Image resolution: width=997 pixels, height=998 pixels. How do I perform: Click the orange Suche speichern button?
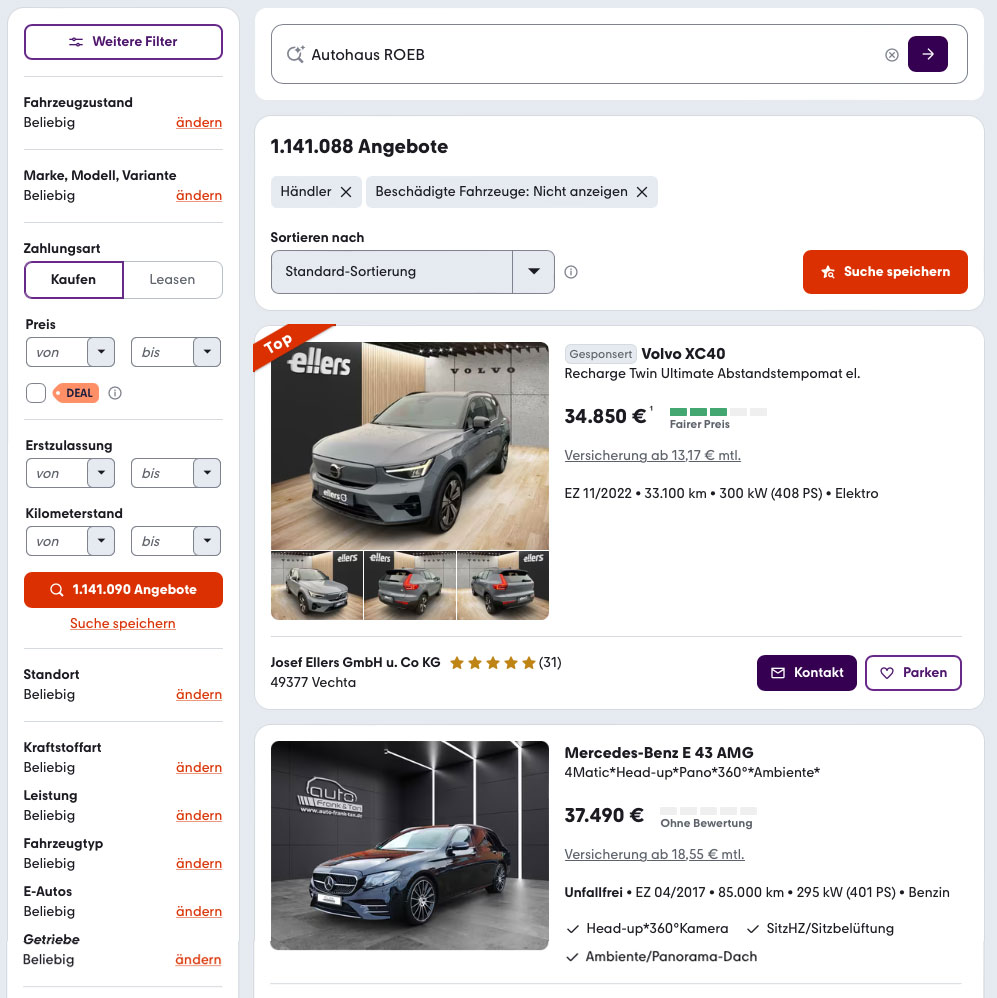pyautogui.click(x=885, y=272)
